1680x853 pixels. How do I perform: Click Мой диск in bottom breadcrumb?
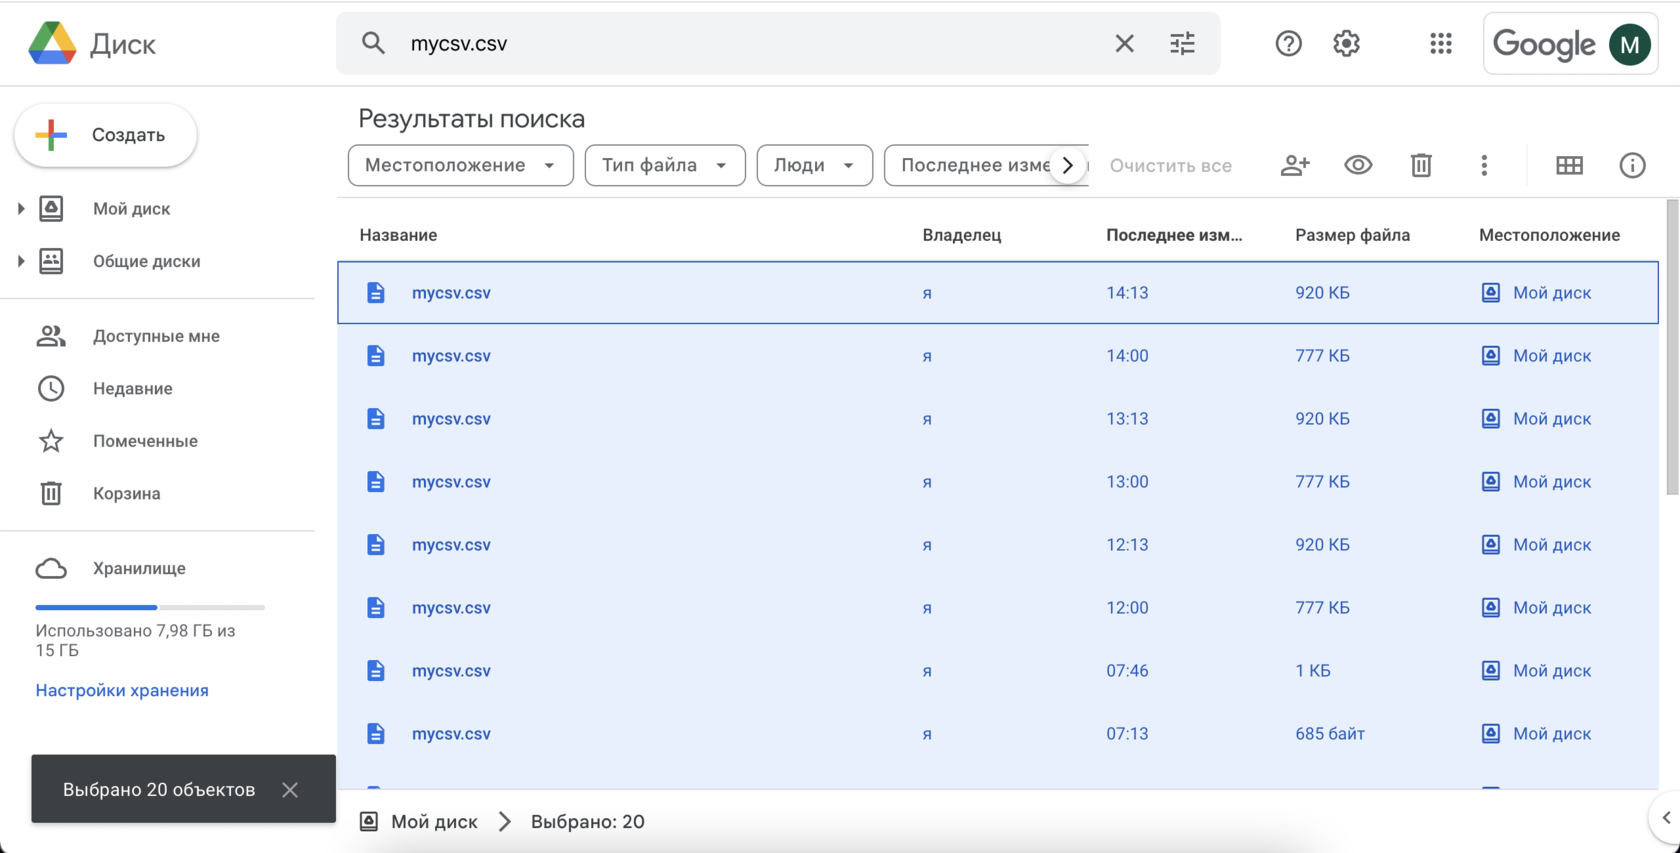coord(434,821)
